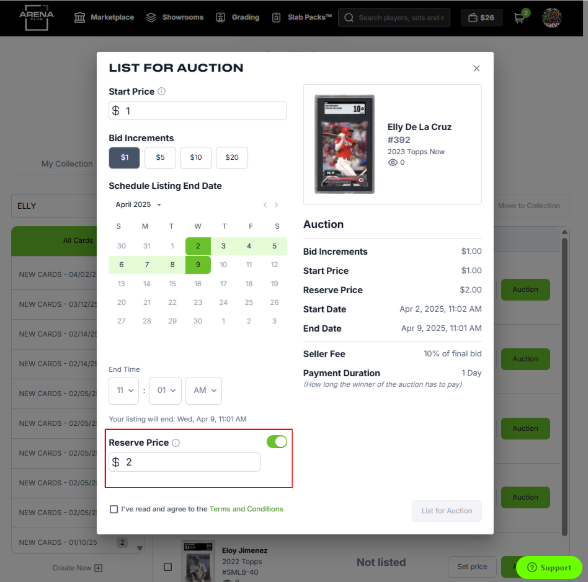Close the List for Auction dialog

coord(476,68)
